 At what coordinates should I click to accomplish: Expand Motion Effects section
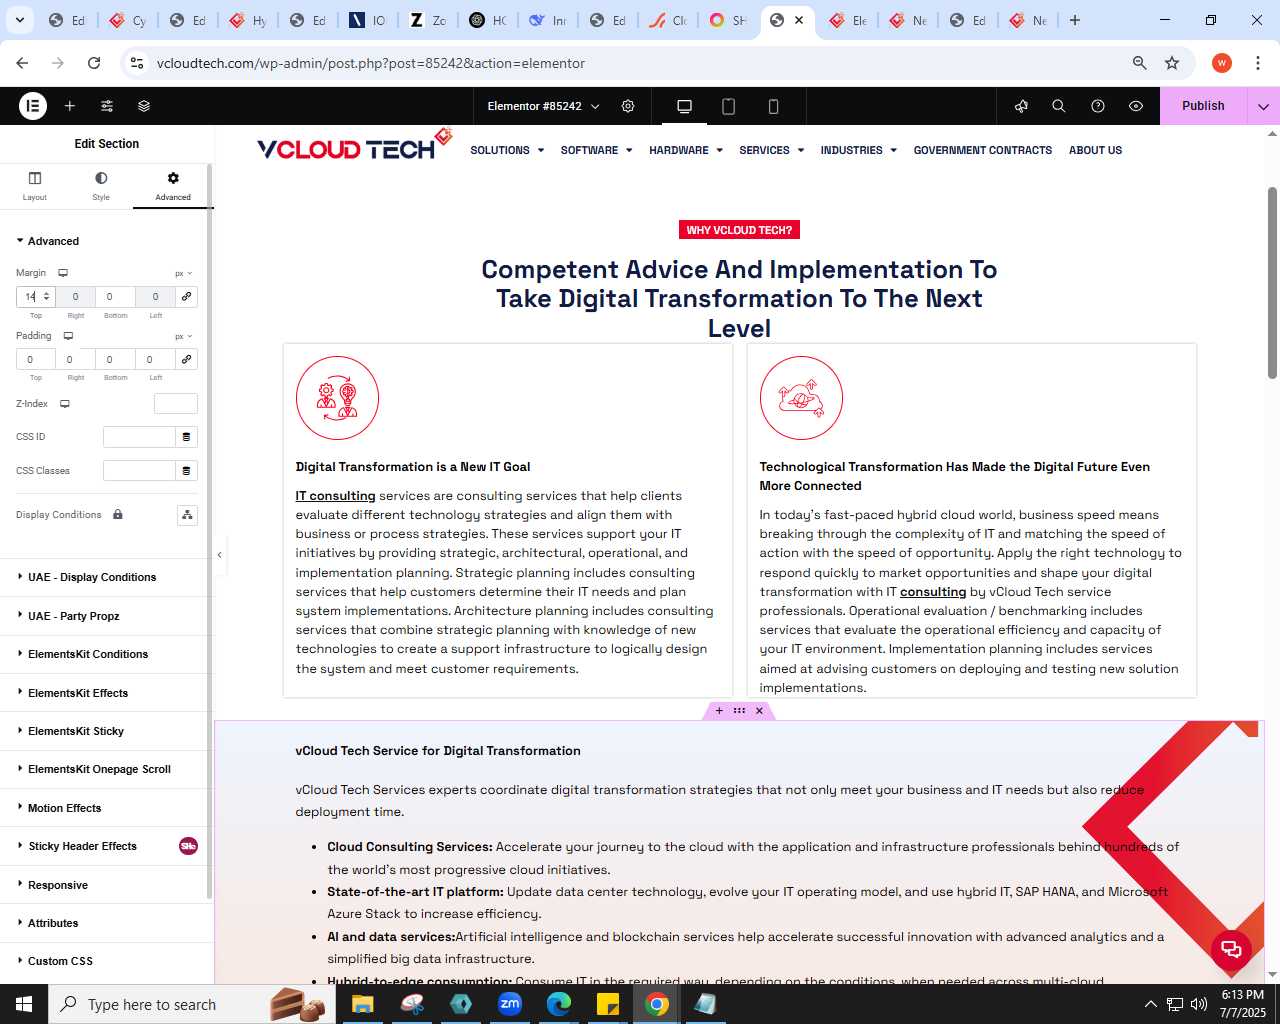pyautogui.click(x=106, y=808)
